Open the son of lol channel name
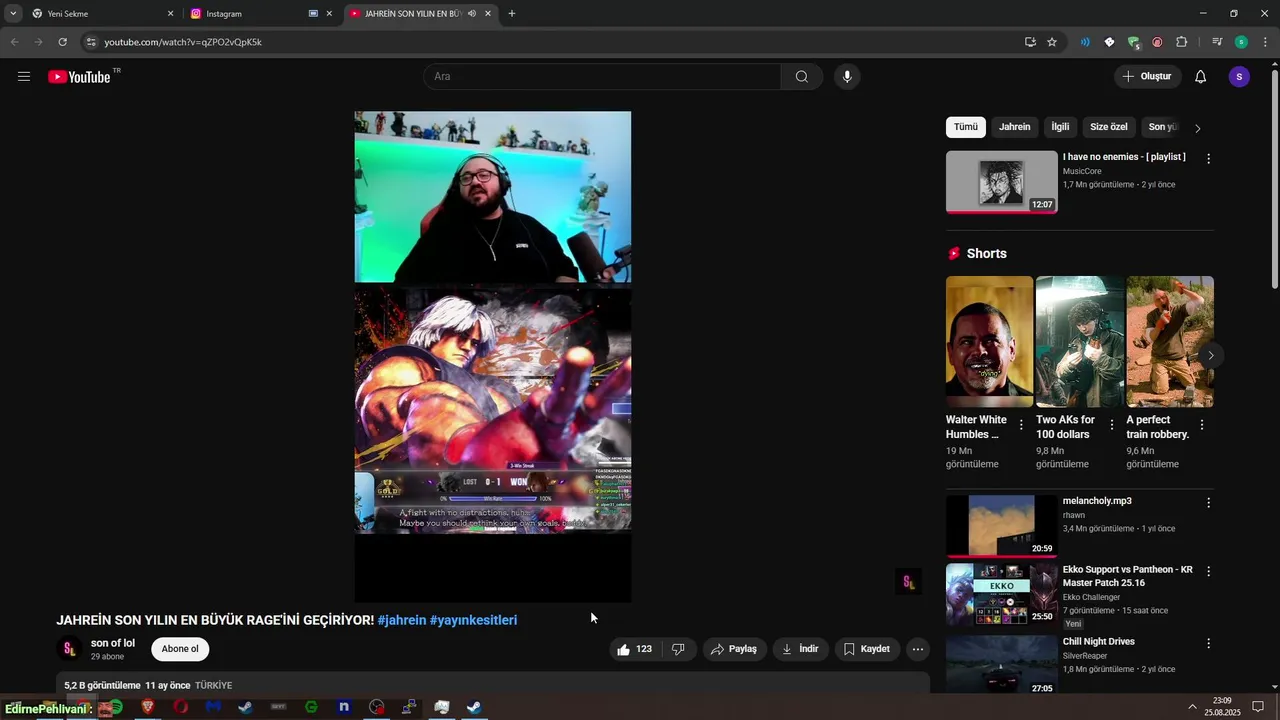Image resolution: width=1280 pixels, height=720 pixels. 113,643
